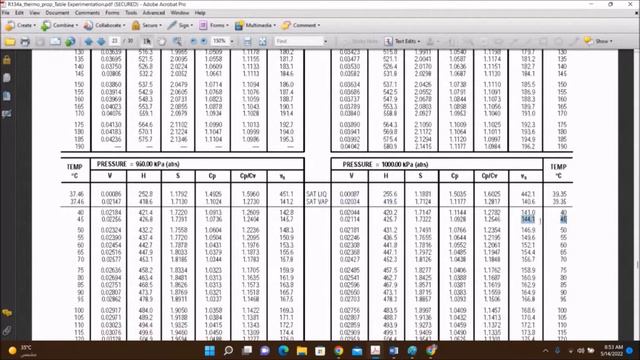The image size is (640, 360).
Task: Open the Windows Start menu
Action: [210, 351]
